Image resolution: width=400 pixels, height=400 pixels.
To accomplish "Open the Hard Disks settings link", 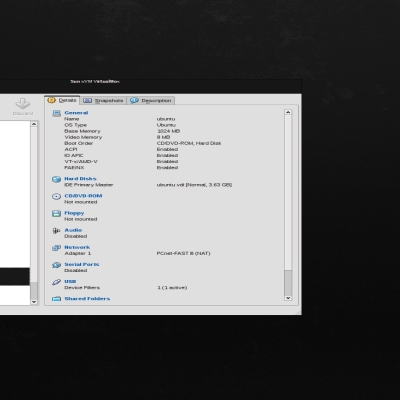I will pos(80,179).
